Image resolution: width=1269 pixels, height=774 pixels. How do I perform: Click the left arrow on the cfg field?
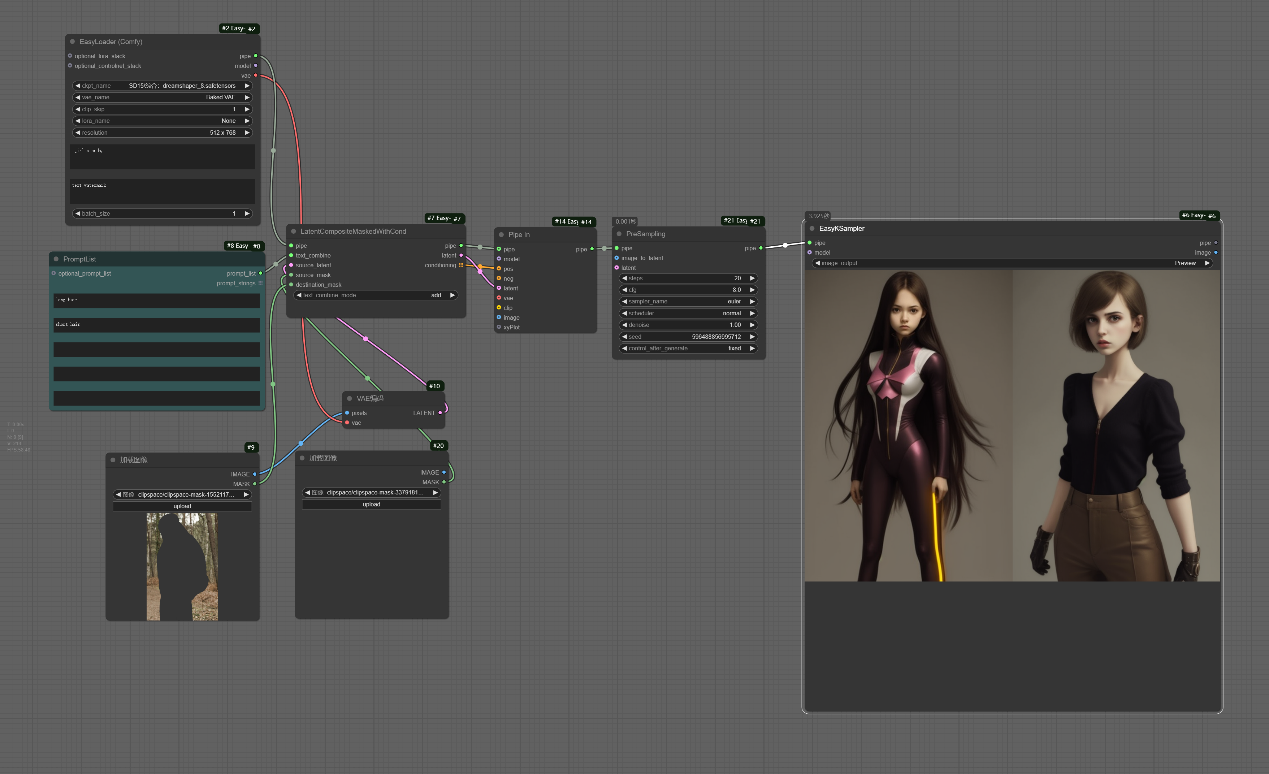624,290
